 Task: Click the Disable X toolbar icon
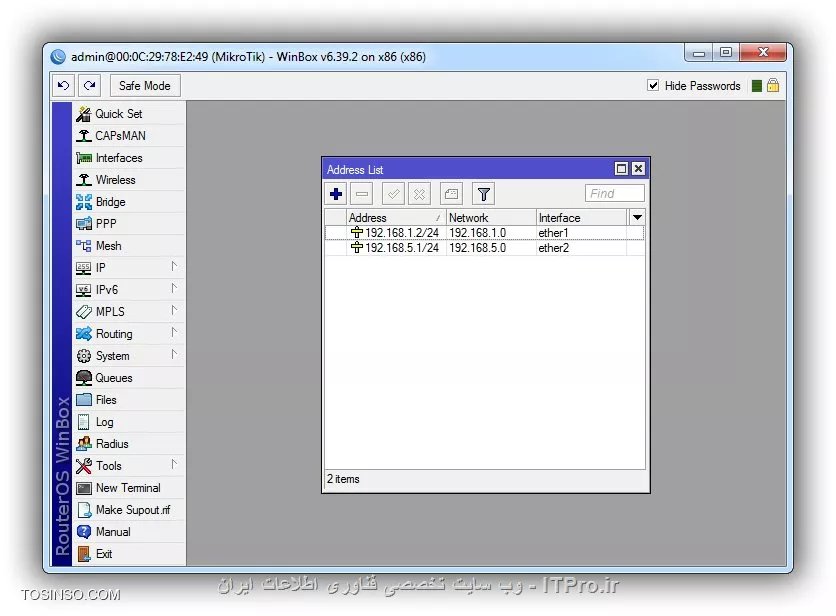[420, 194]
